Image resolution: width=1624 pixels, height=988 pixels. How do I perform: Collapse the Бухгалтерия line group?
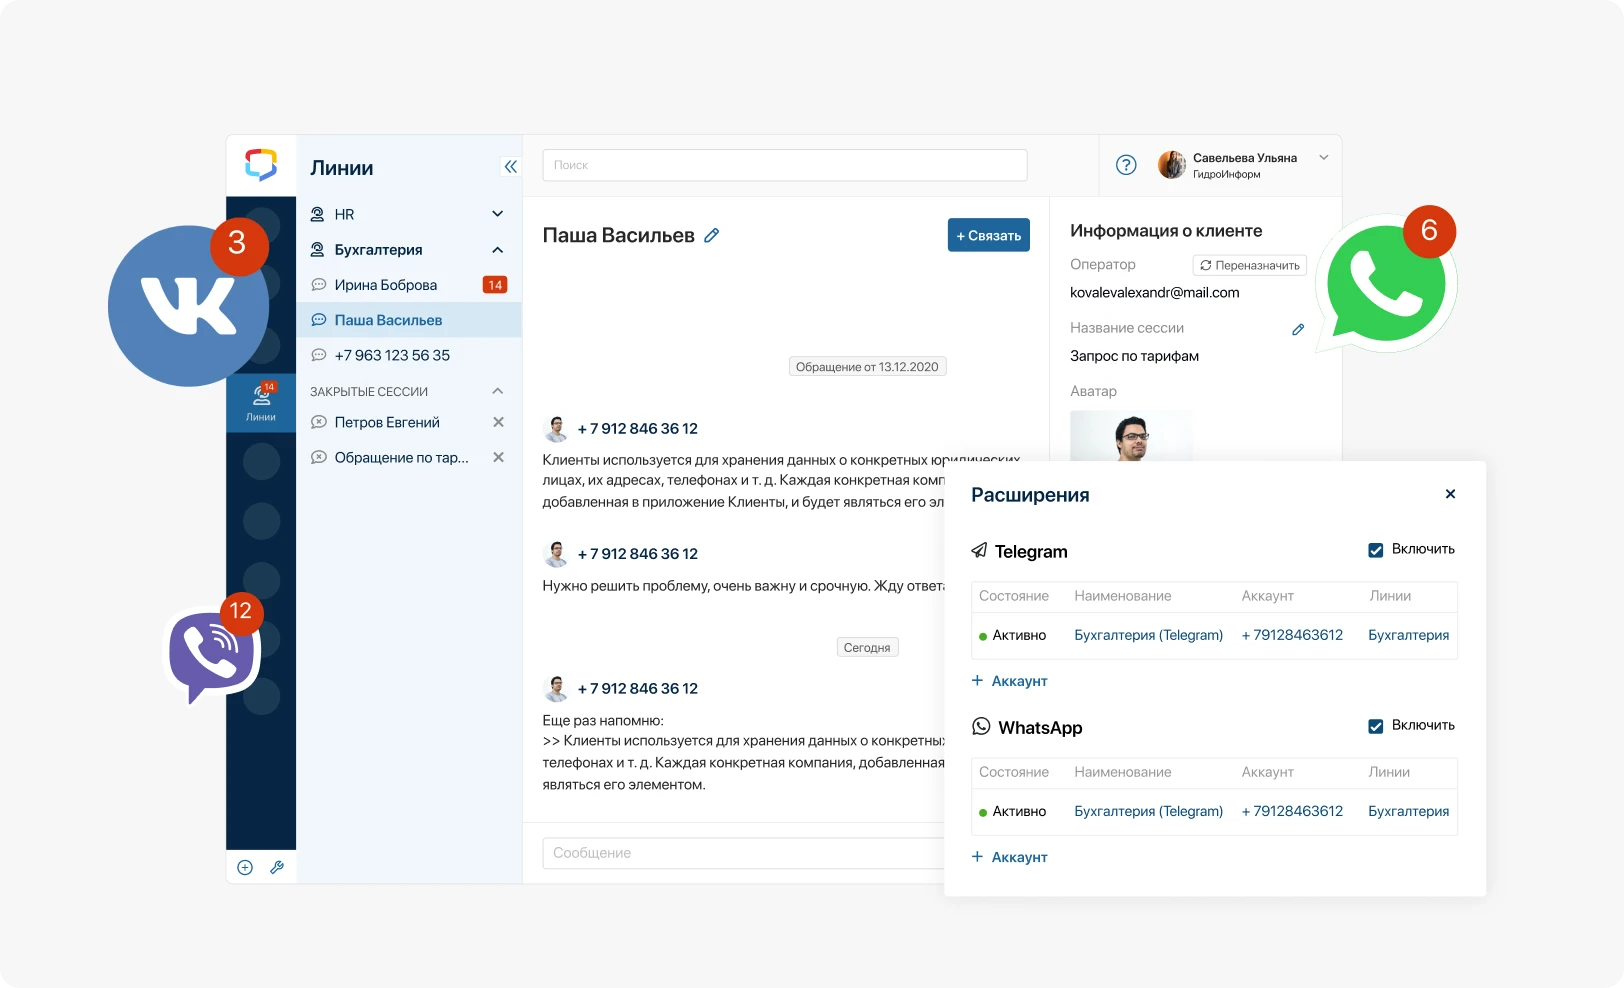coord(497,250)
